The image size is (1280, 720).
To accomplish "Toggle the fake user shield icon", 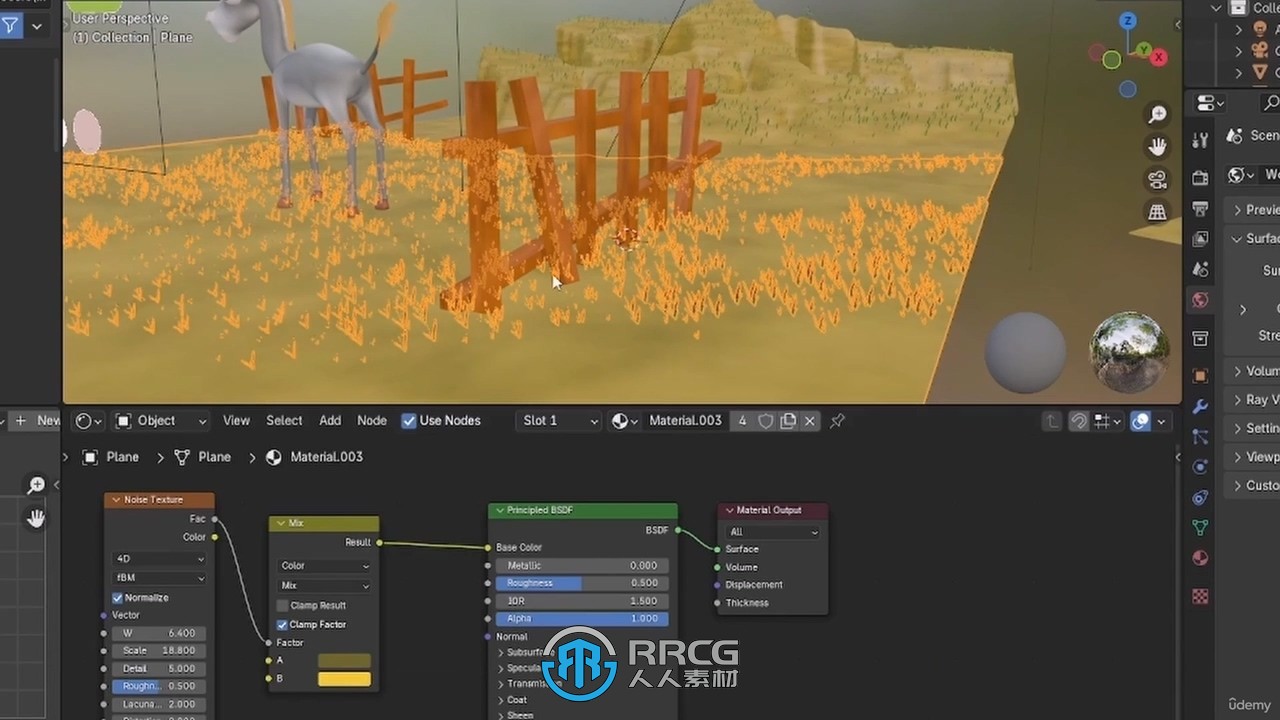I will [x=766, y=421].
